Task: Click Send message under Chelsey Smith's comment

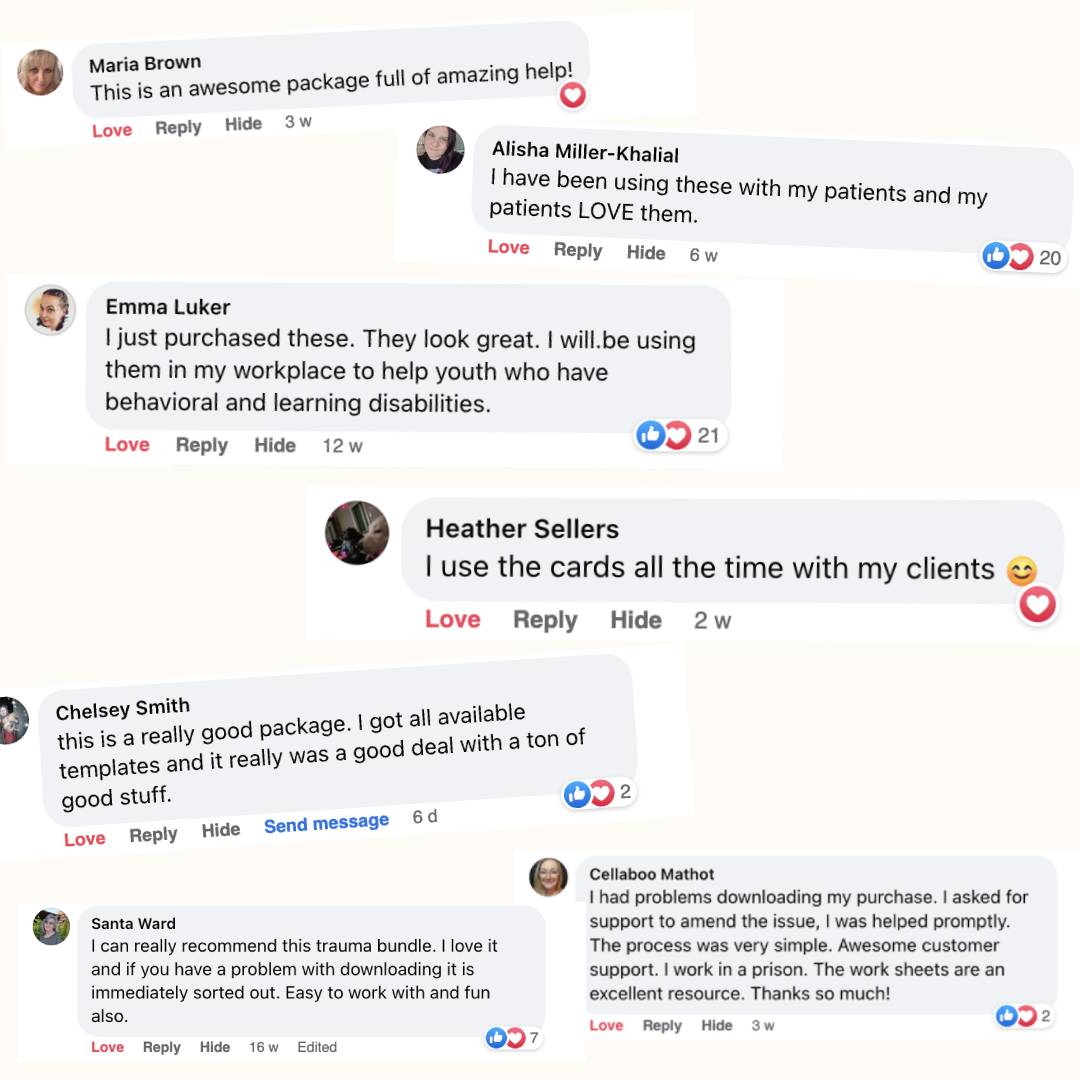Action: click(326, 824)
